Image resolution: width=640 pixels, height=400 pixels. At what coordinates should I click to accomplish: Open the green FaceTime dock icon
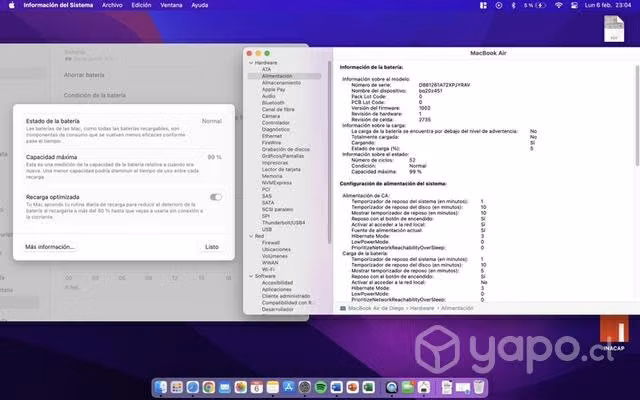coord(408,387)
